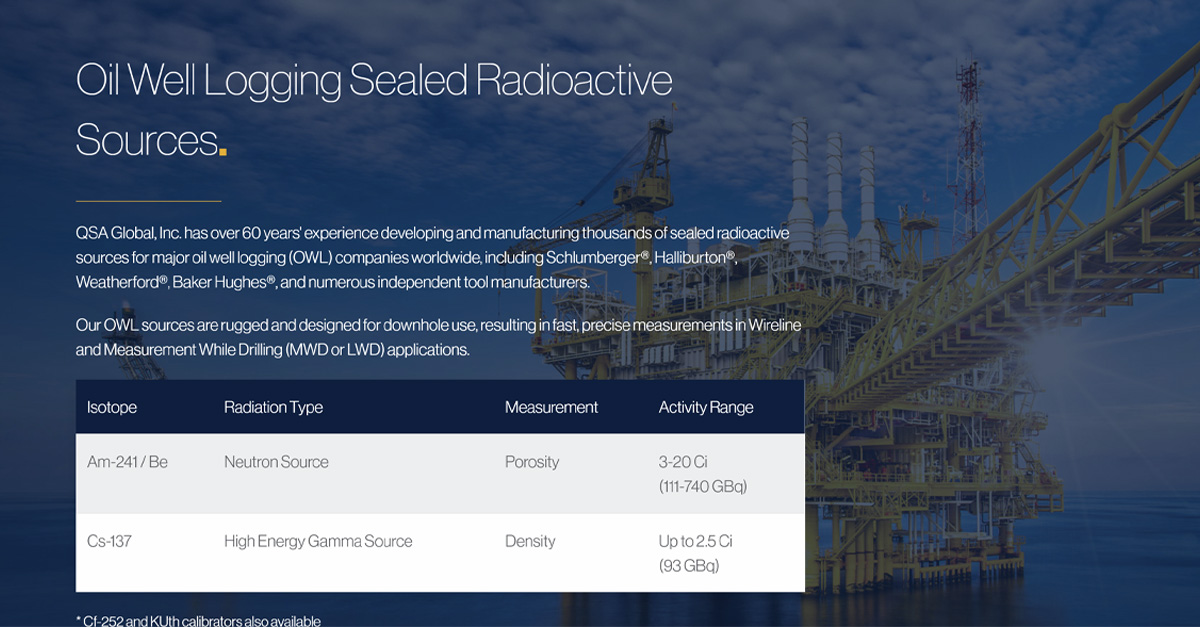Click the Density measurement cell
Screen dimensions: 1200x627
pyautogui.click(x=527, y=541)
